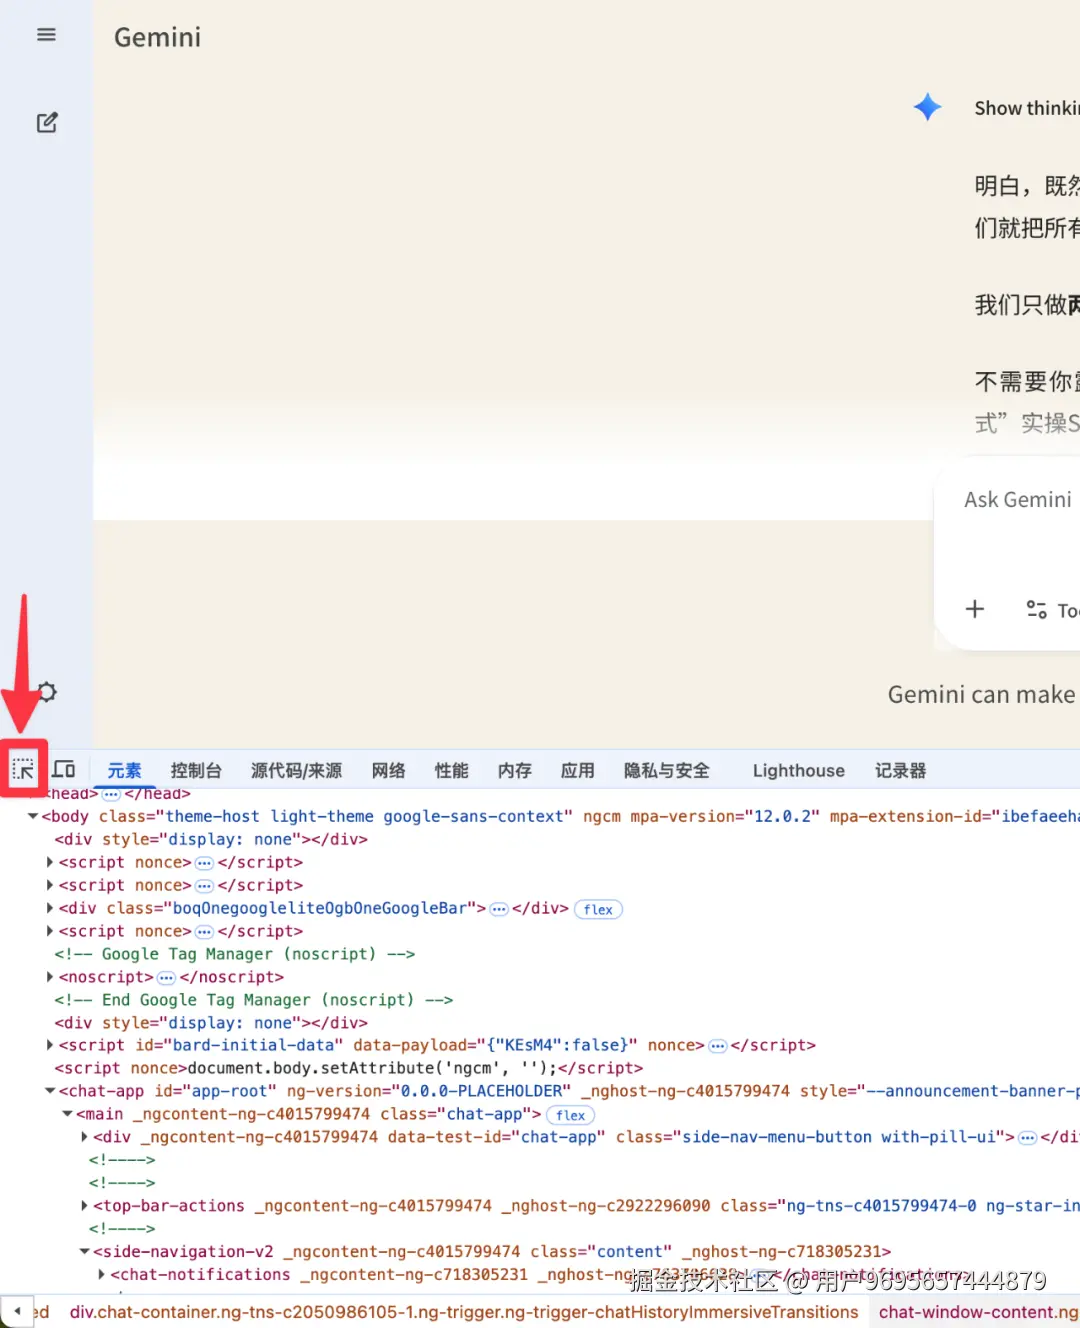The height and width of the screenshot is (1328, 1080).
Task: Click in the Ask Gemini input field
Action: (1018, 500)
